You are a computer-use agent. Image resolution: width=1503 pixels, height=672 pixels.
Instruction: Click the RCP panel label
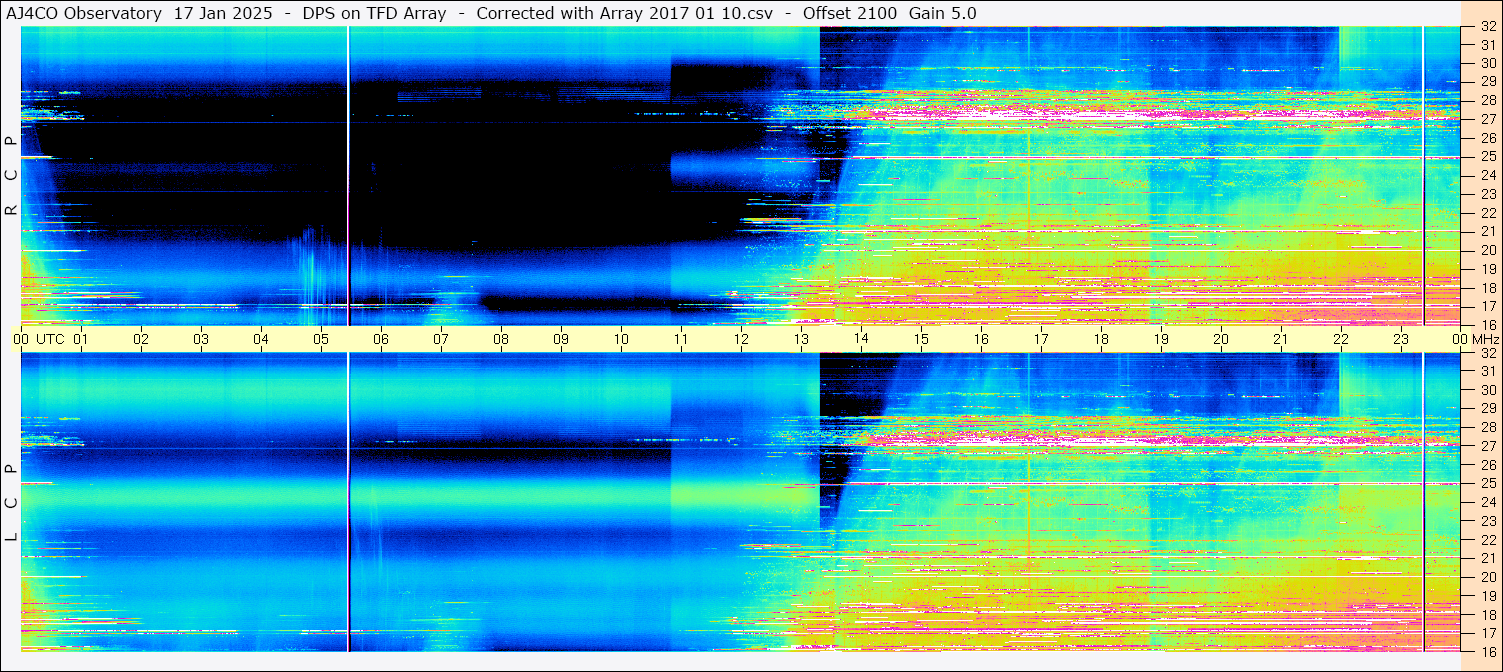(12, 175)
